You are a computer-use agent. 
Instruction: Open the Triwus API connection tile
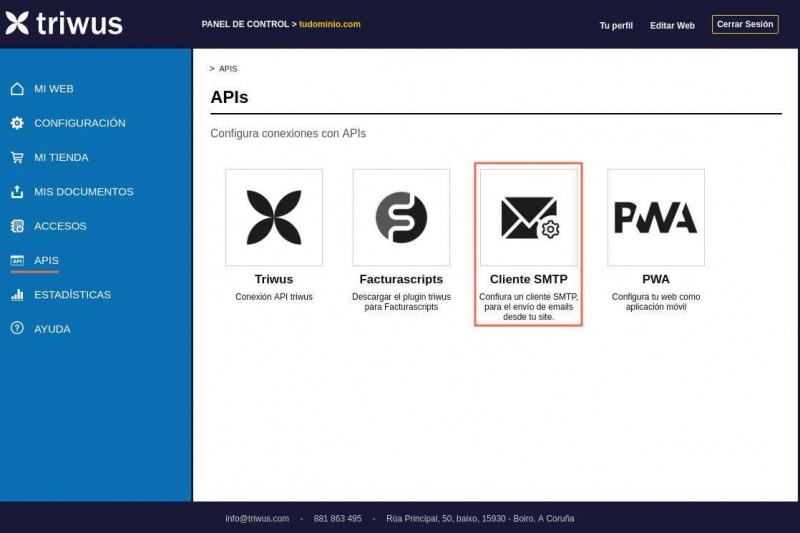274,217
